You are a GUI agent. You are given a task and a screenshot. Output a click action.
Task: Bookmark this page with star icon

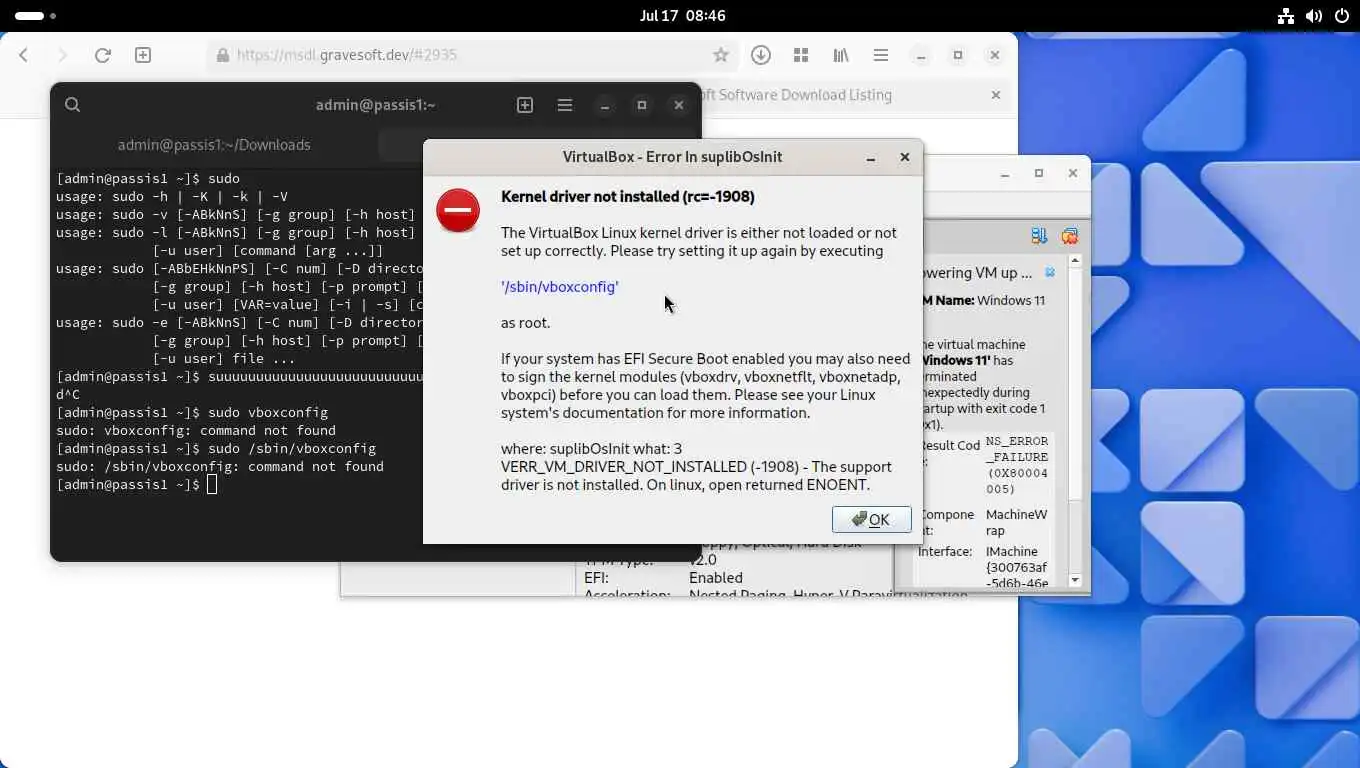(720, 55)
